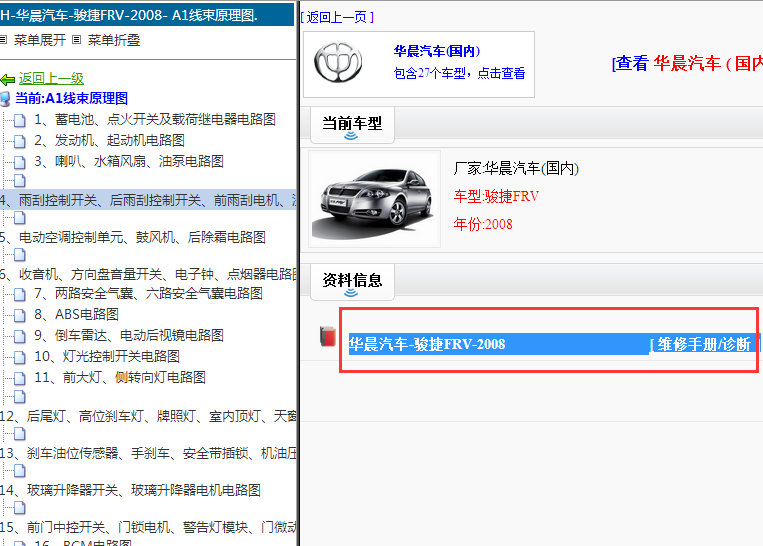Click the page icon for 两路安全气囊 item

click(19, 294)
